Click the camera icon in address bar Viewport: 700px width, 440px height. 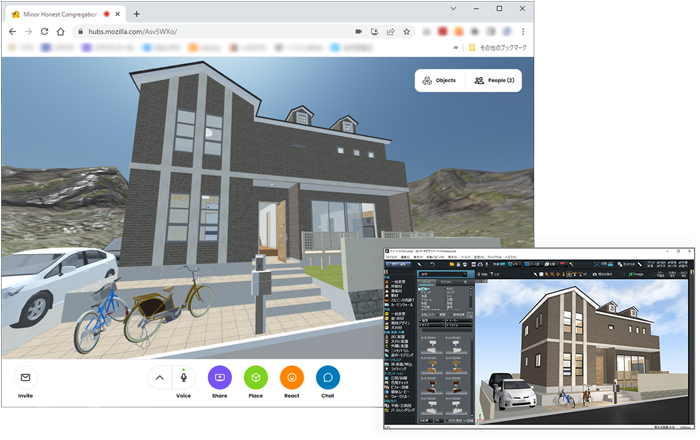click(358, 31)
